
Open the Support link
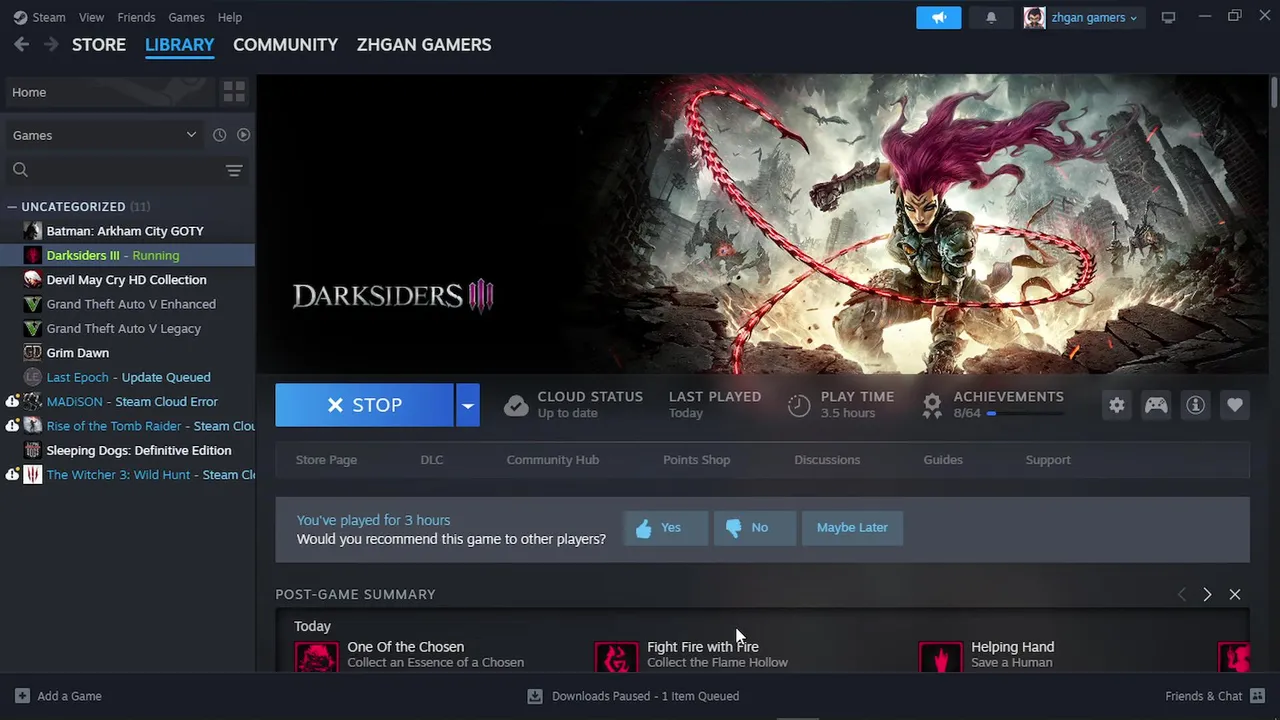tap(1048, 460)
